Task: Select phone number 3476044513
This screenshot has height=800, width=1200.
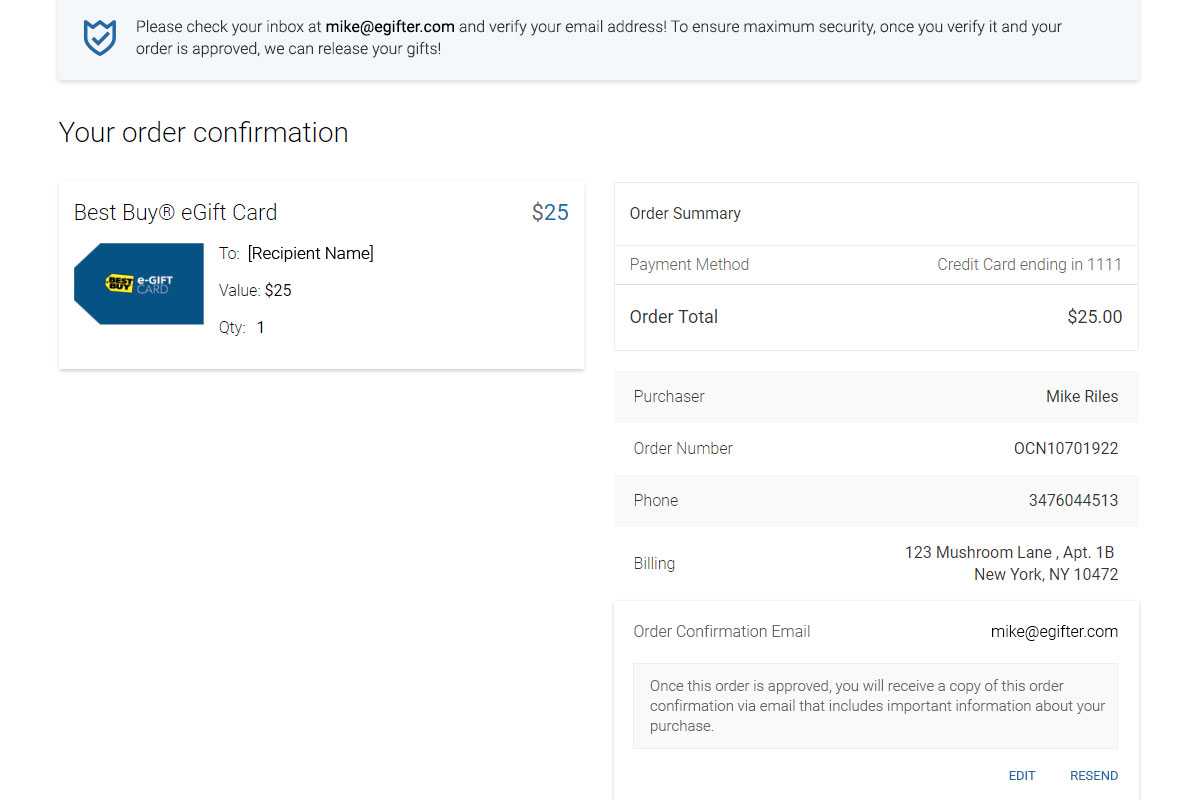Action: pyautogui.click(x=1073, y=501)
